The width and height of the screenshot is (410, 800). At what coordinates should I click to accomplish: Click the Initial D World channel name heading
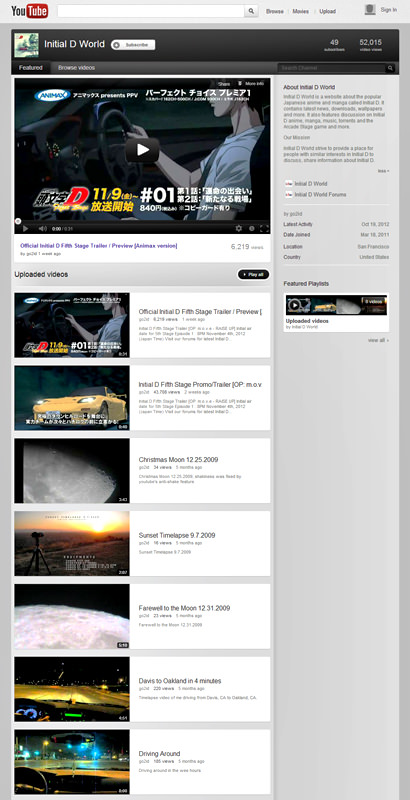coord(74,44)
